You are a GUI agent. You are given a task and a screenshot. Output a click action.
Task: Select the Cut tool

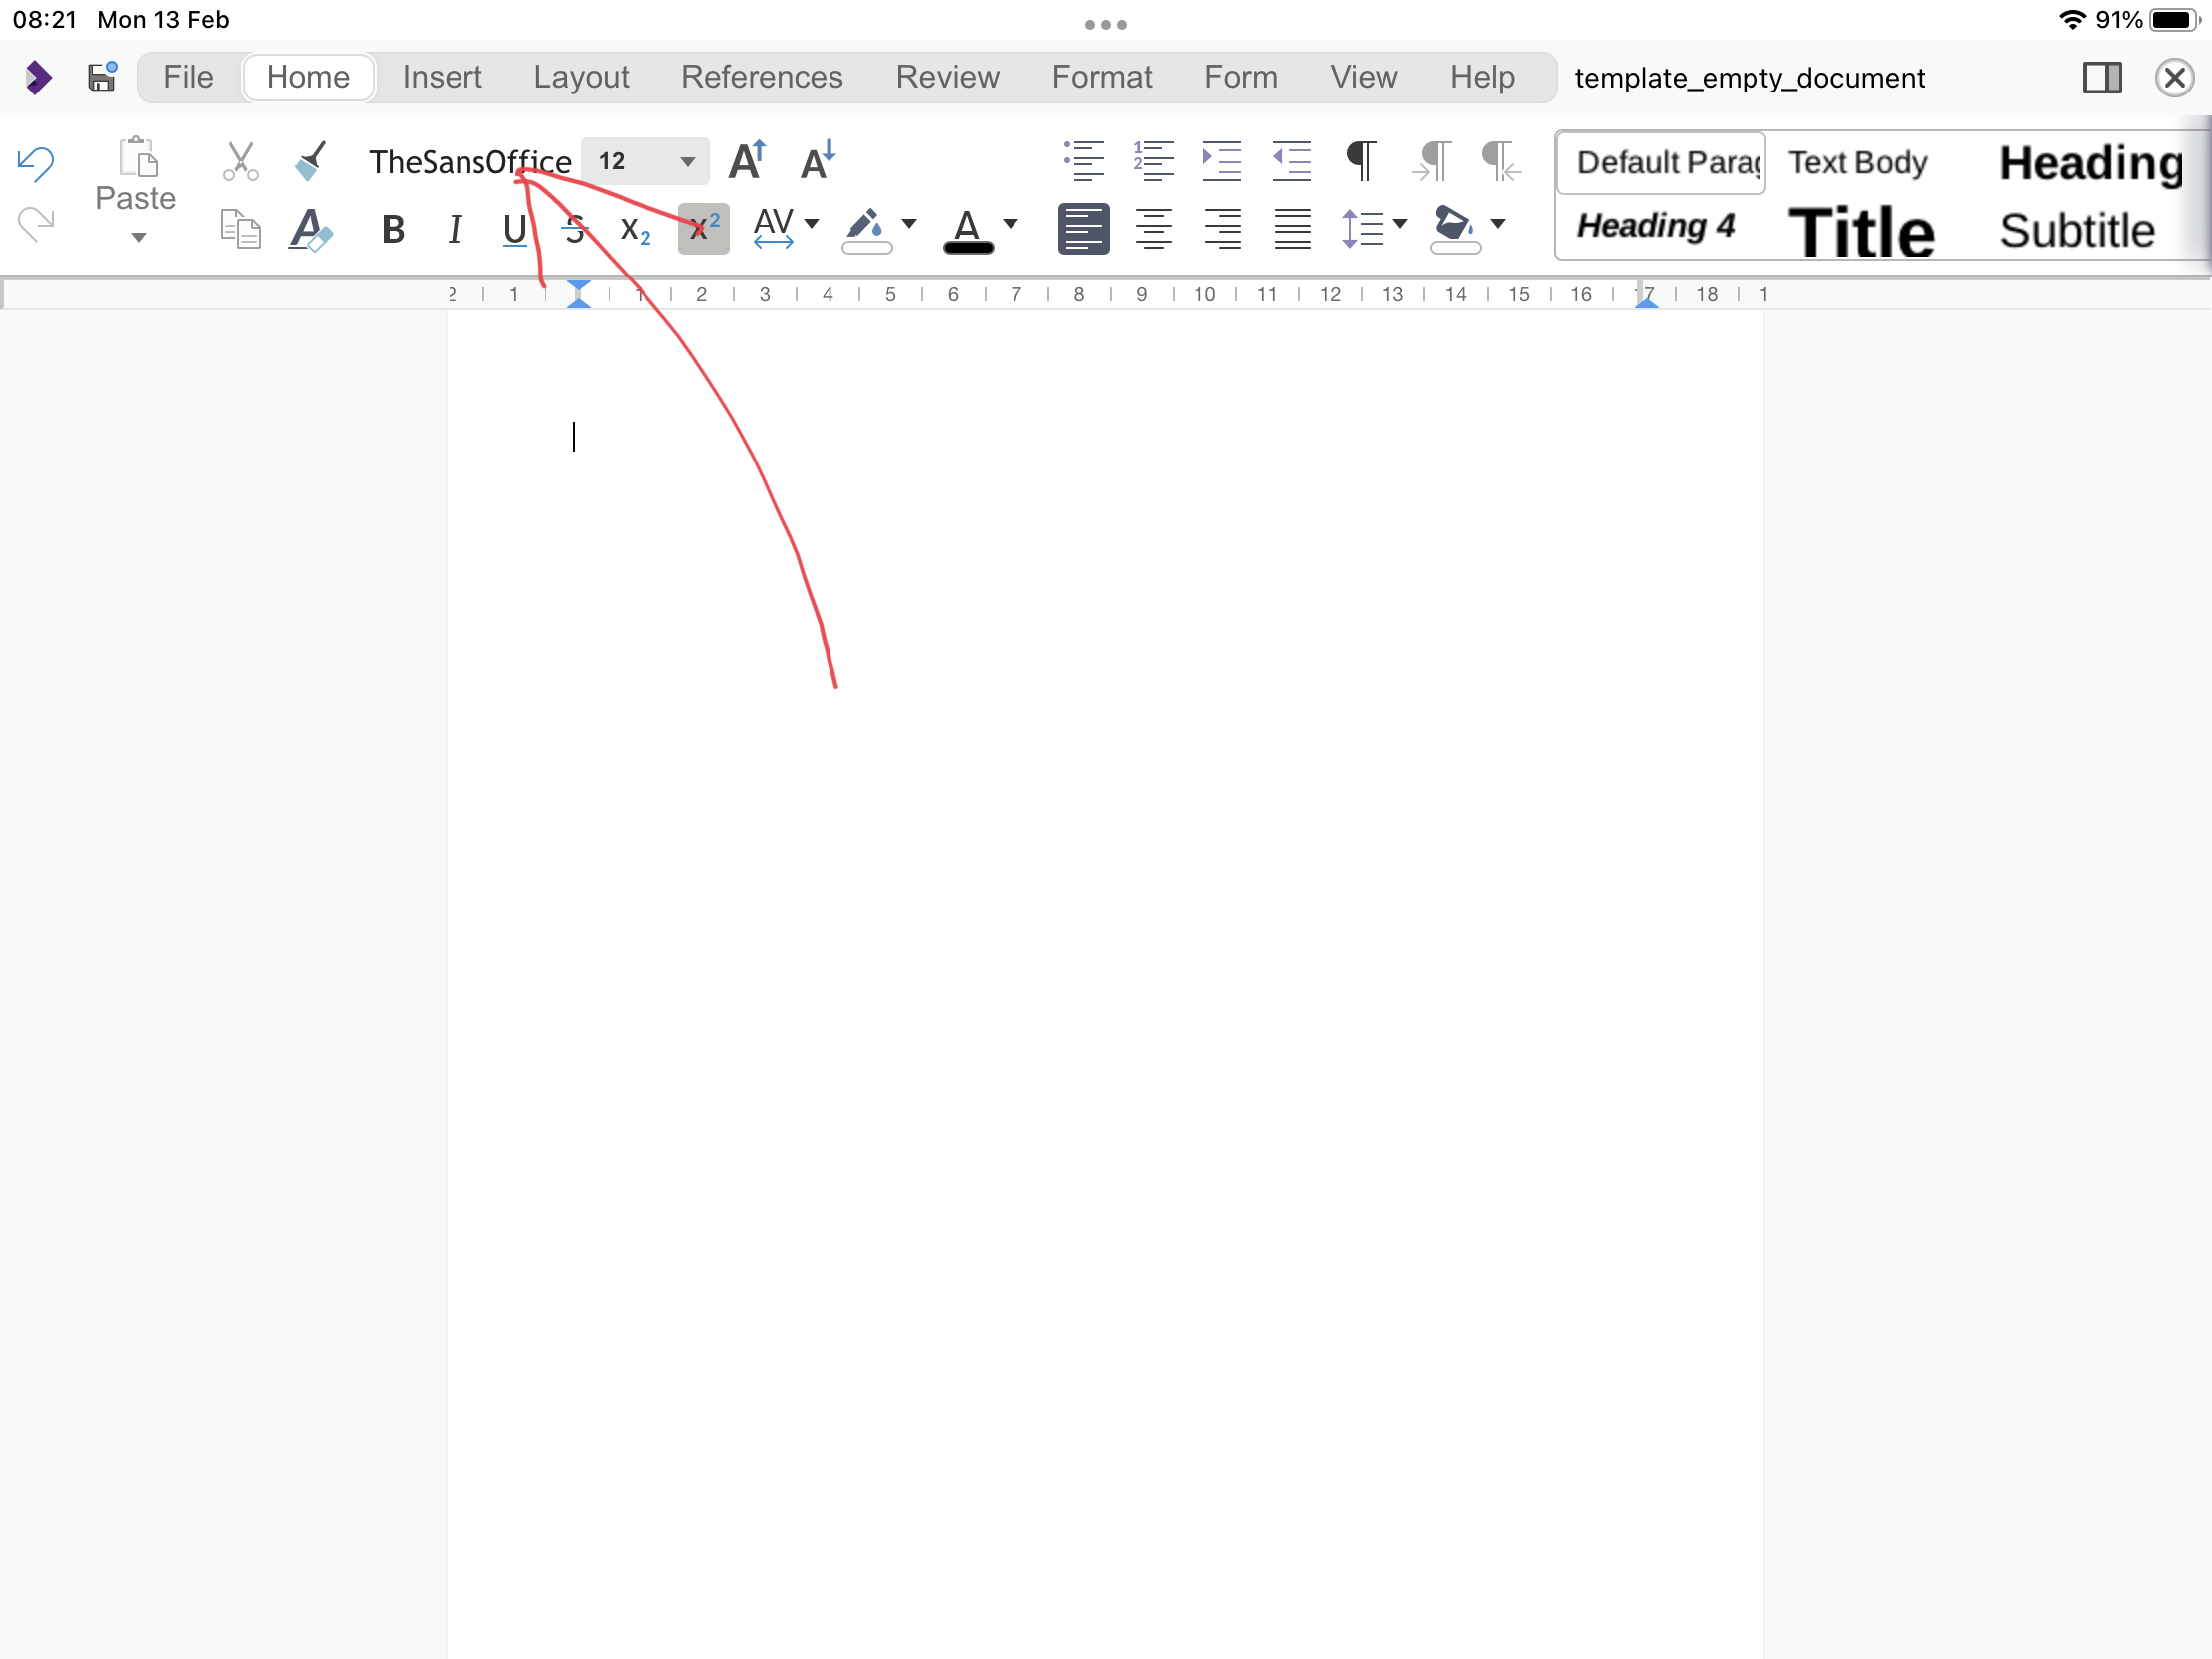coord(239,160)
